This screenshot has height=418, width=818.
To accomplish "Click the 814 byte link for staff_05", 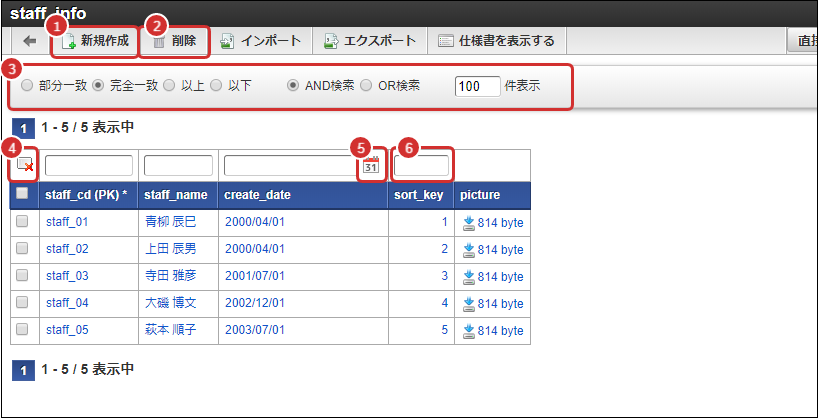I will pyautogui.click(x=499, y=330).
